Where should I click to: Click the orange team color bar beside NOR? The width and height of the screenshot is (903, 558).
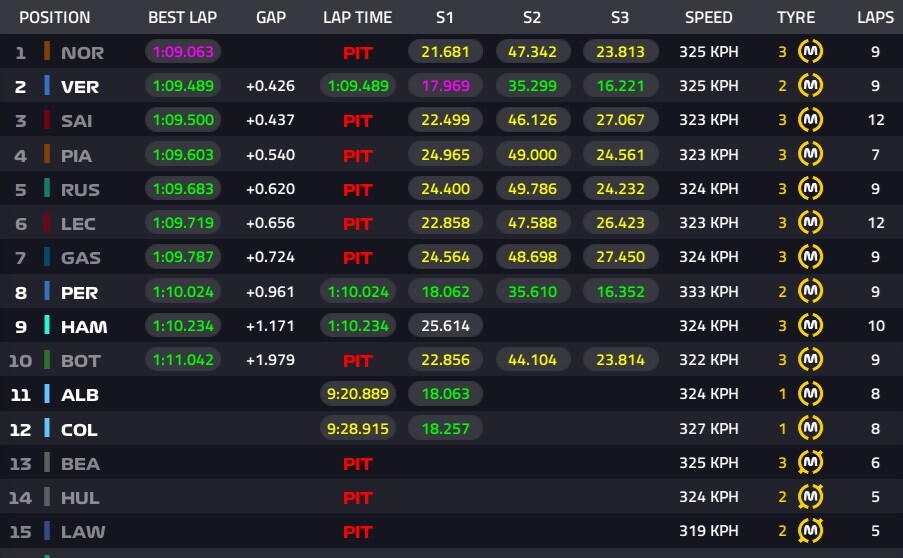click(47, 52)
